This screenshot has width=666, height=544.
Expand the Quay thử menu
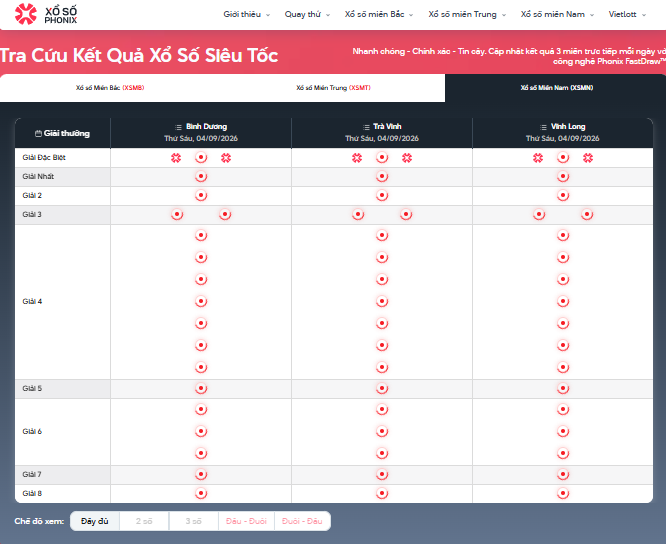pyautogui.click(x=307, y=14)
